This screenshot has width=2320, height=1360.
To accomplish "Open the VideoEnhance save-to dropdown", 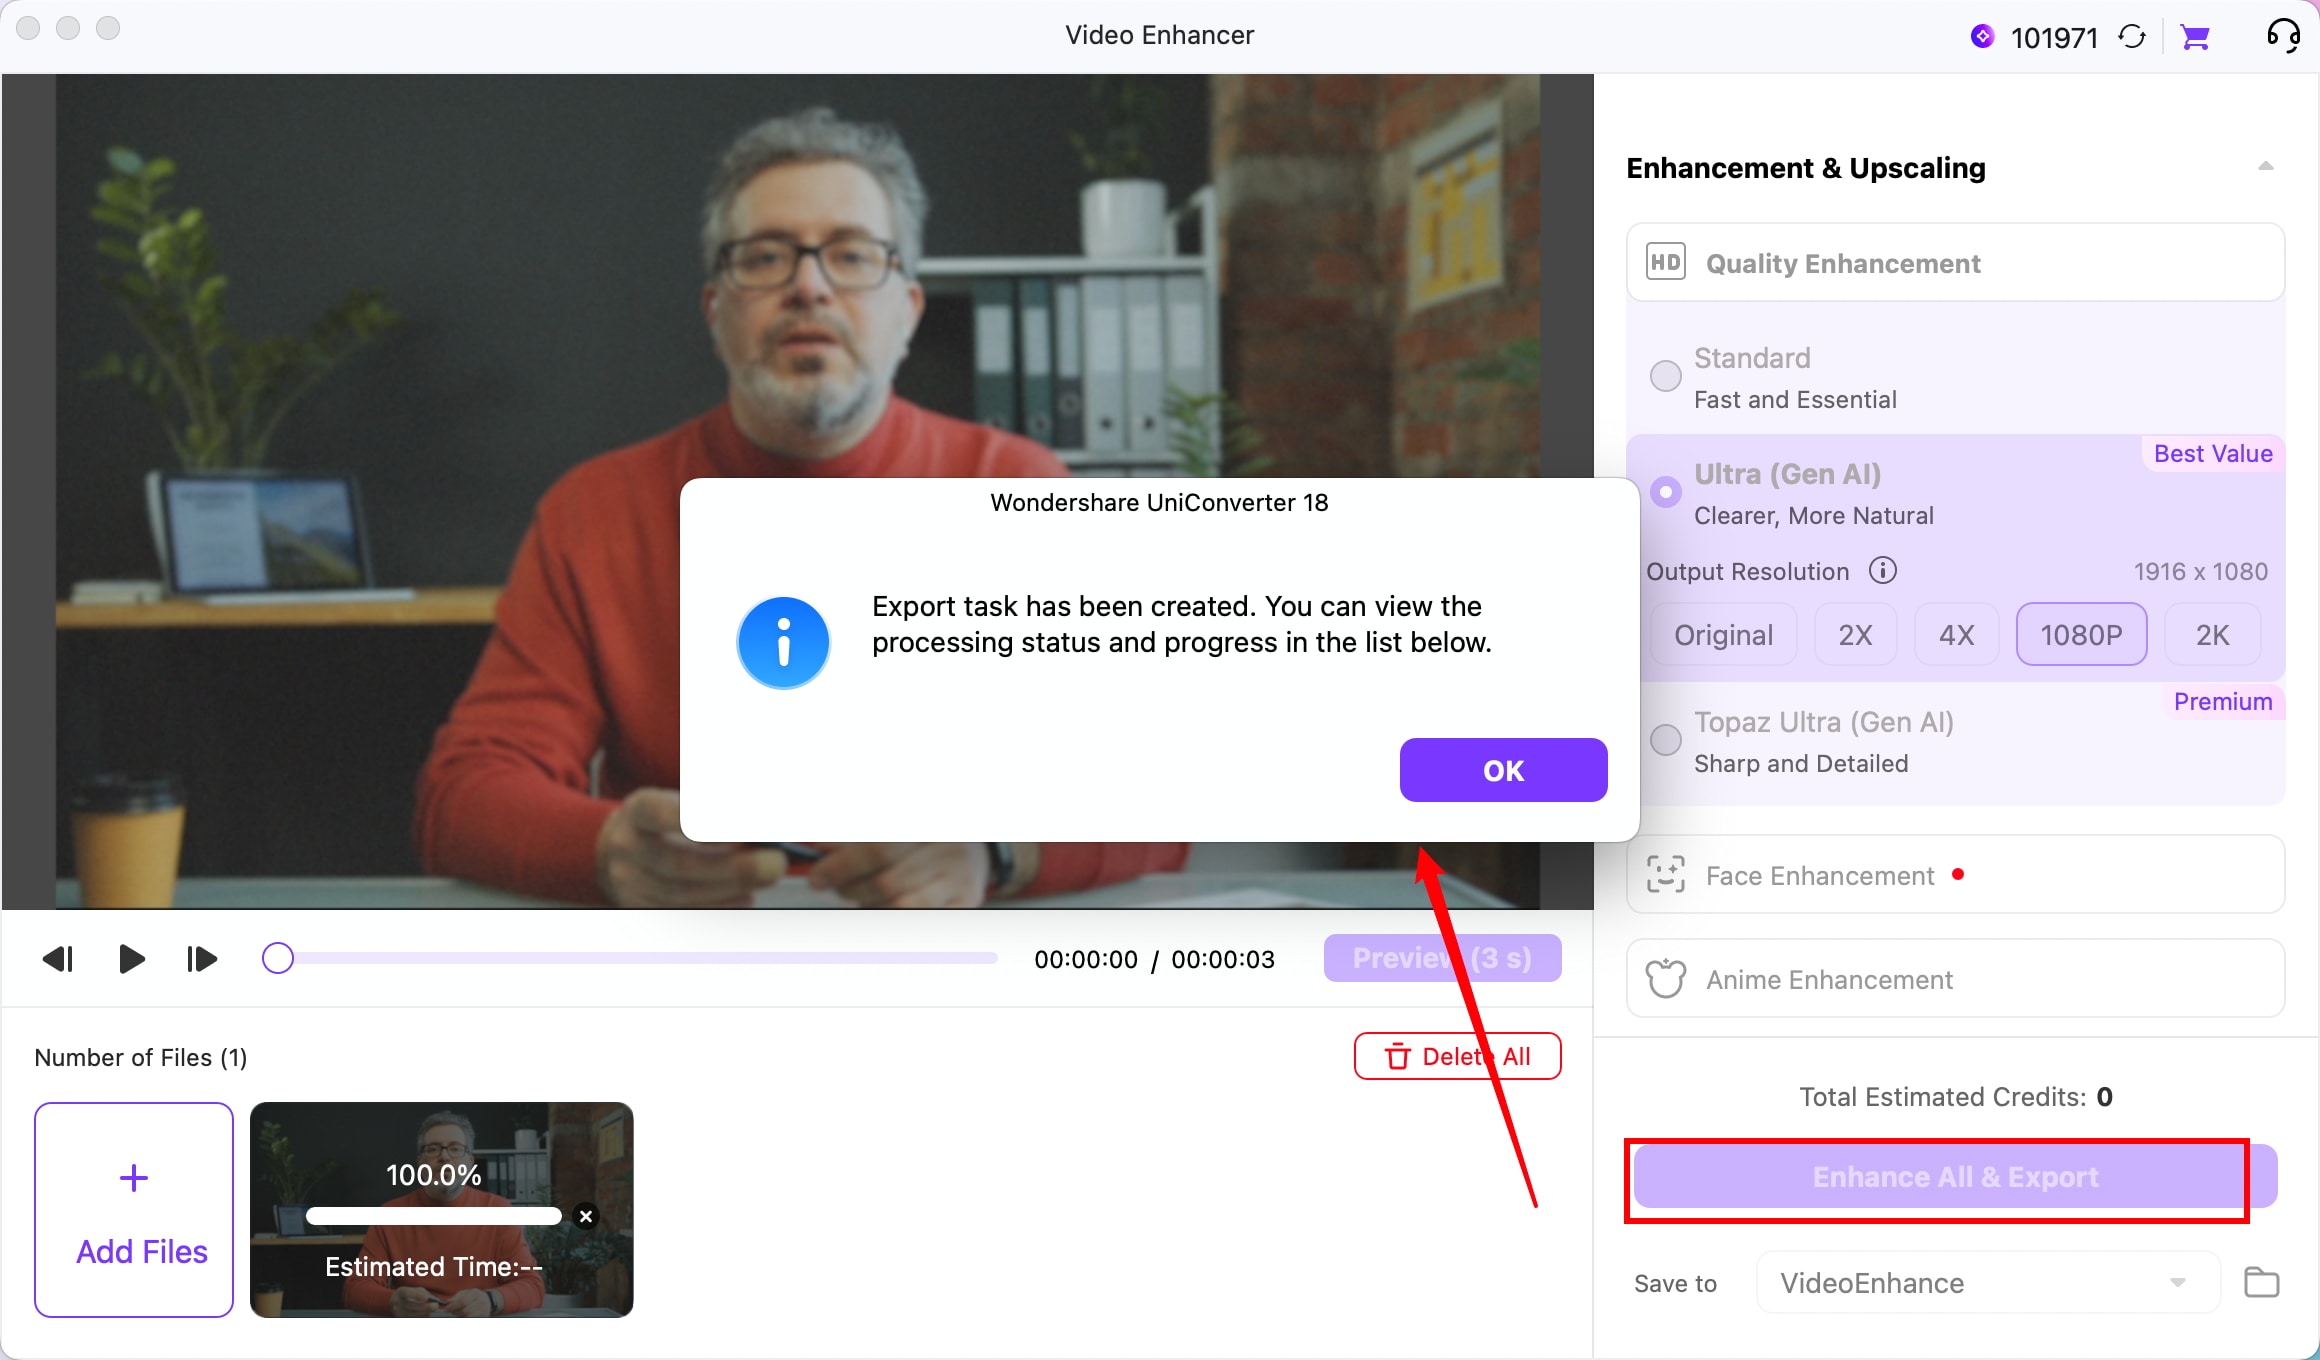I will point(1988,1282).
